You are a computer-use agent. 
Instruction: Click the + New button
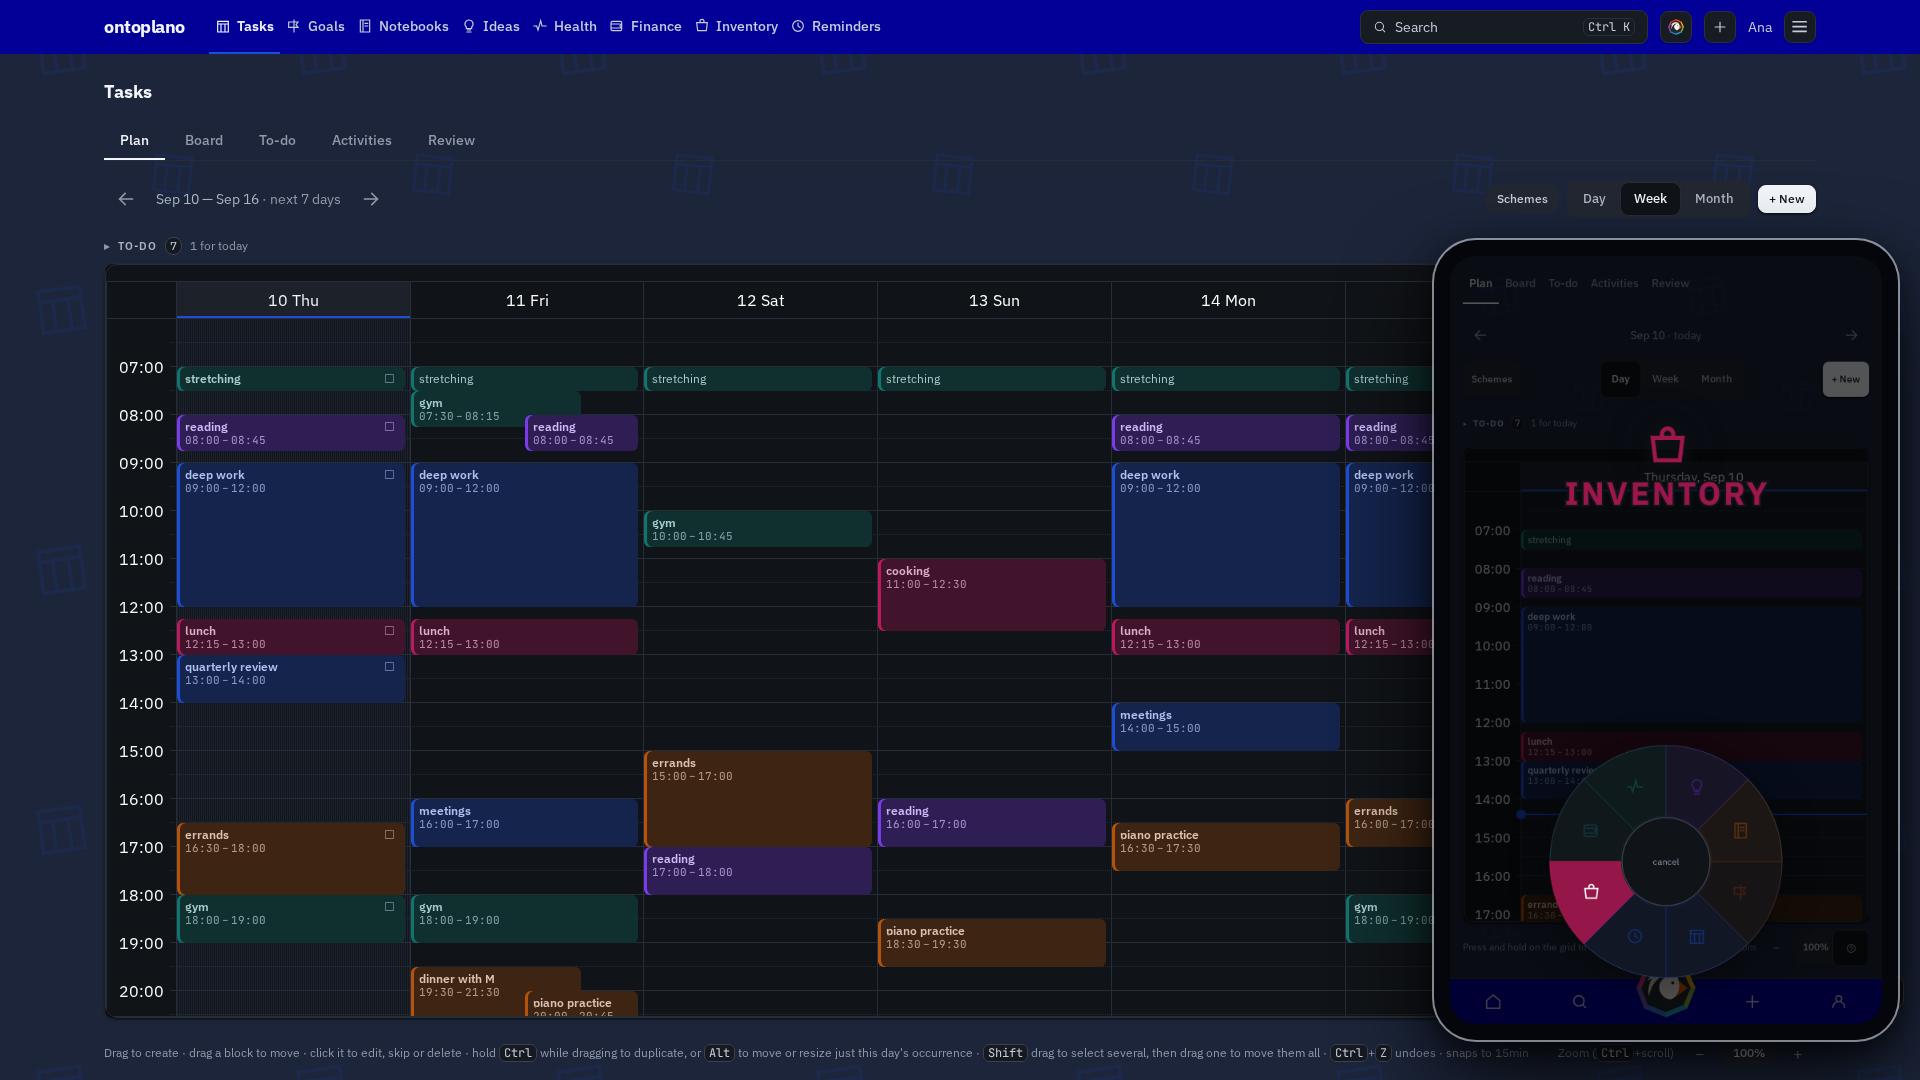tap(1786, 199)
